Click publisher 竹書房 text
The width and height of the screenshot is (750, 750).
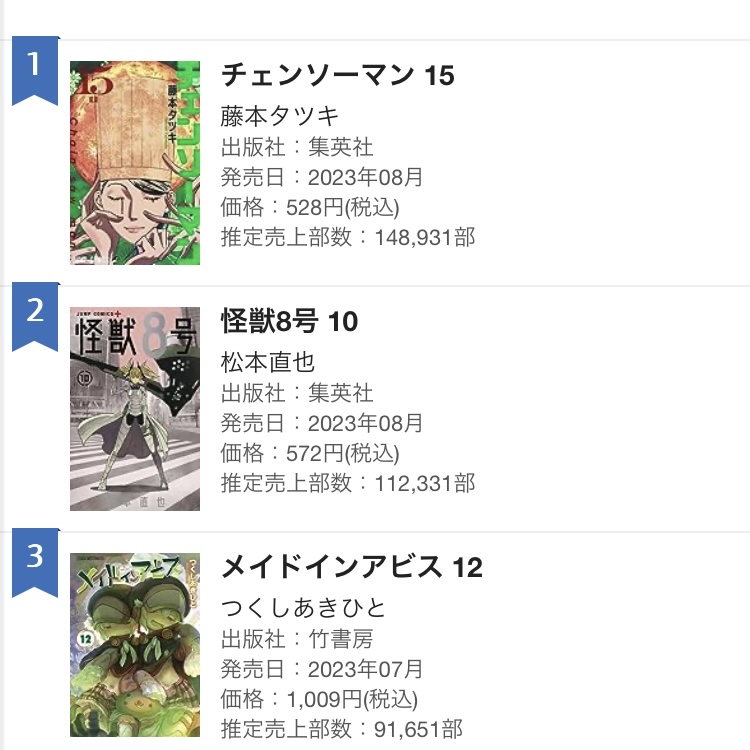coord(341,640)
